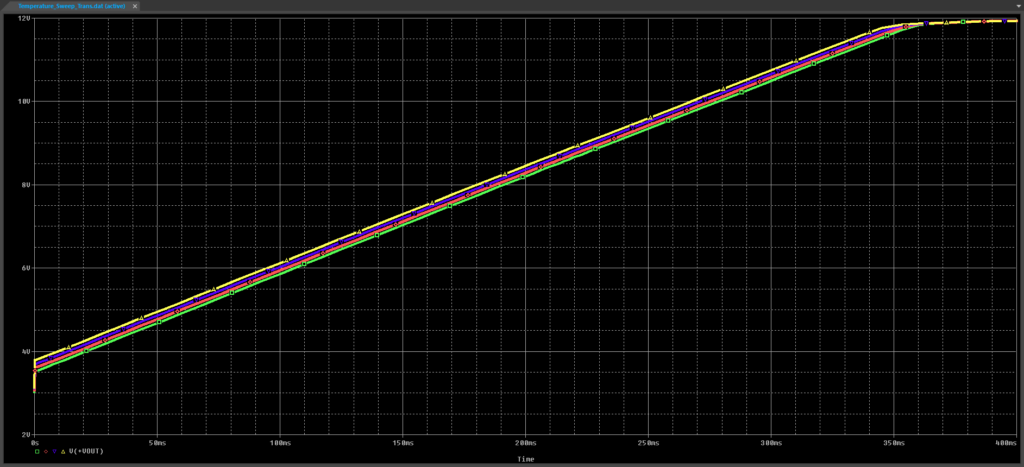
Task: Click the 6V y-axis tick label
Action: pyautogui.click(x=24, y=268)
